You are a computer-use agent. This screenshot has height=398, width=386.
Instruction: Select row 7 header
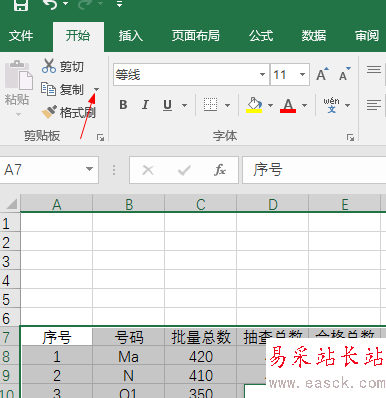click(10, 337)
